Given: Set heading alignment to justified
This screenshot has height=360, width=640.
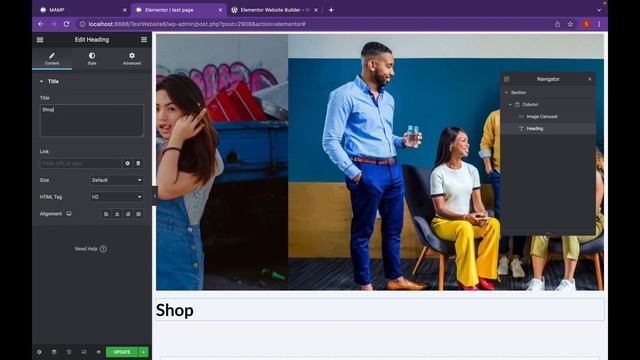Looking at the screenshot, I should coord(139,214).
